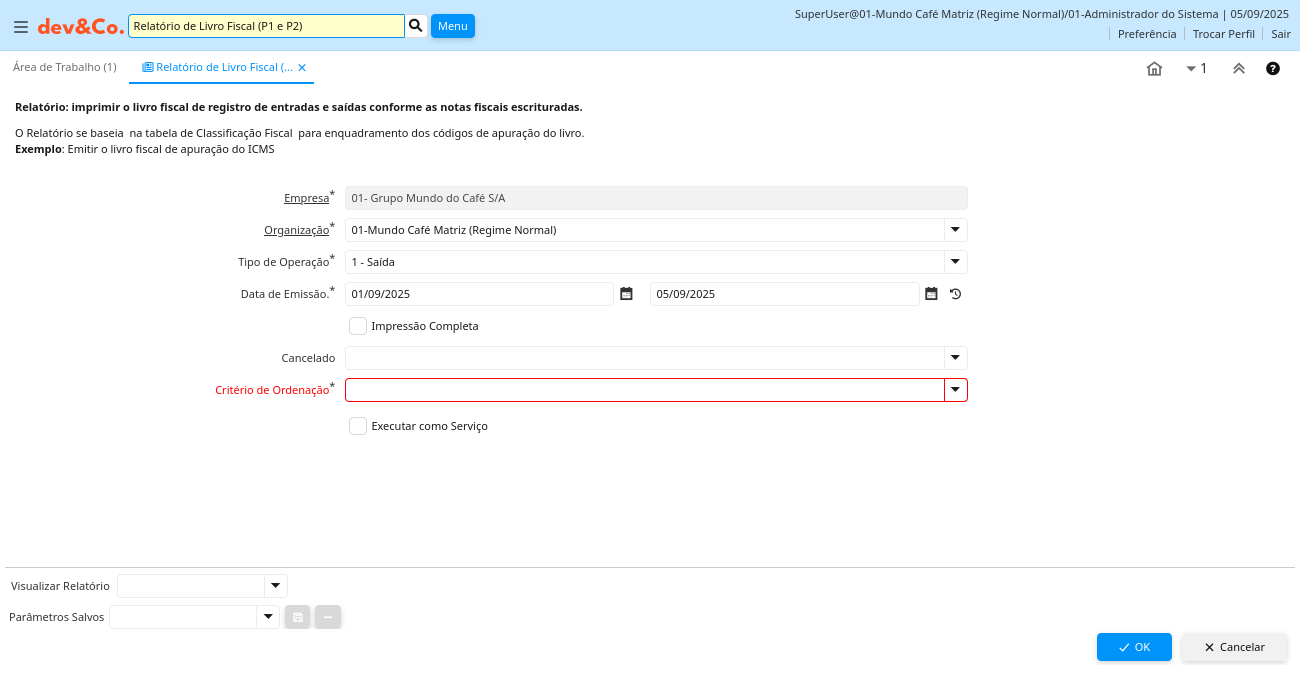Click the start date field 01/09/2025
The width and height of the screenshot is (1300, 674).
(x=478, y=294)
